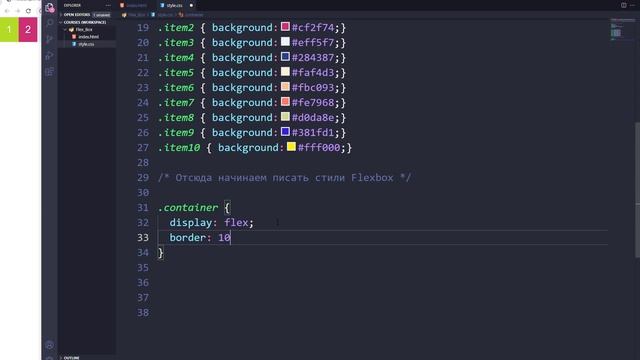Click line number 36 in the gutter
The width and height of the screenshot is (640, 360).
click(143, 282)
